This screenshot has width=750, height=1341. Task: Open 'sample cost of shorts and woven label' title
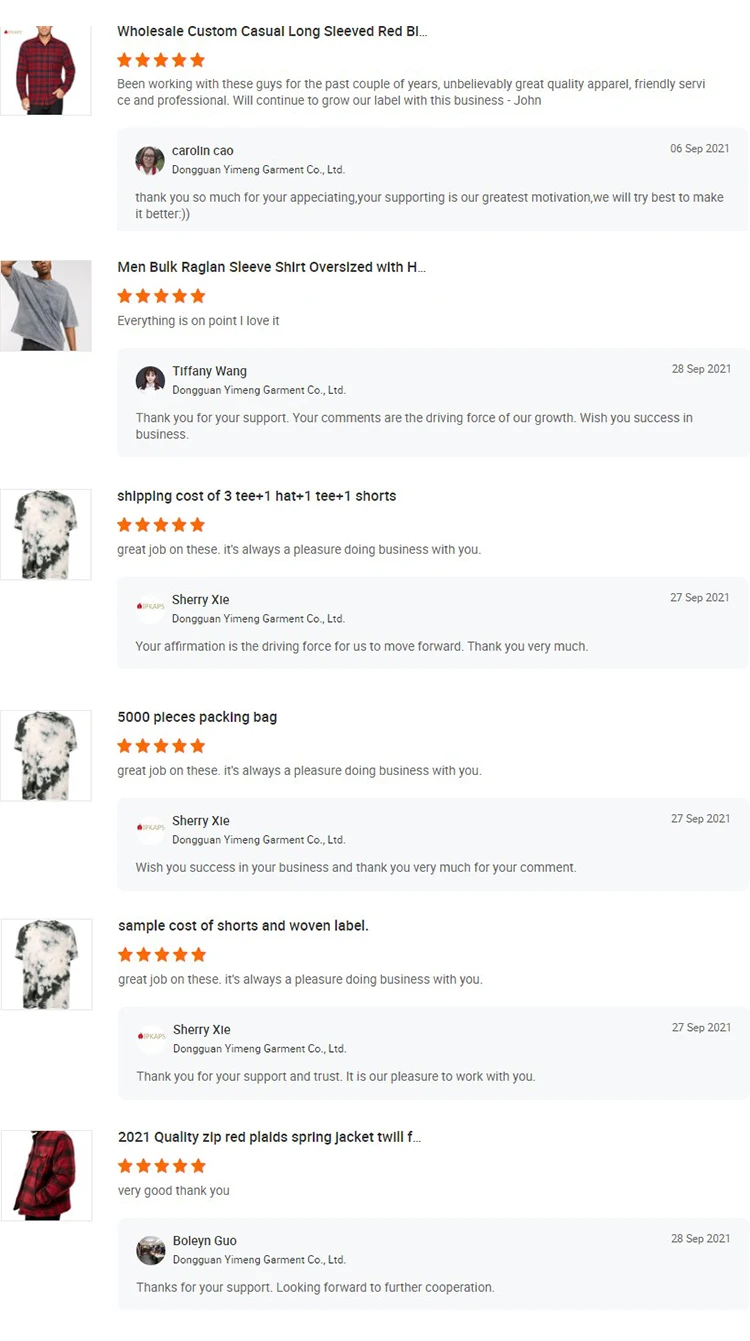(243, 926)
